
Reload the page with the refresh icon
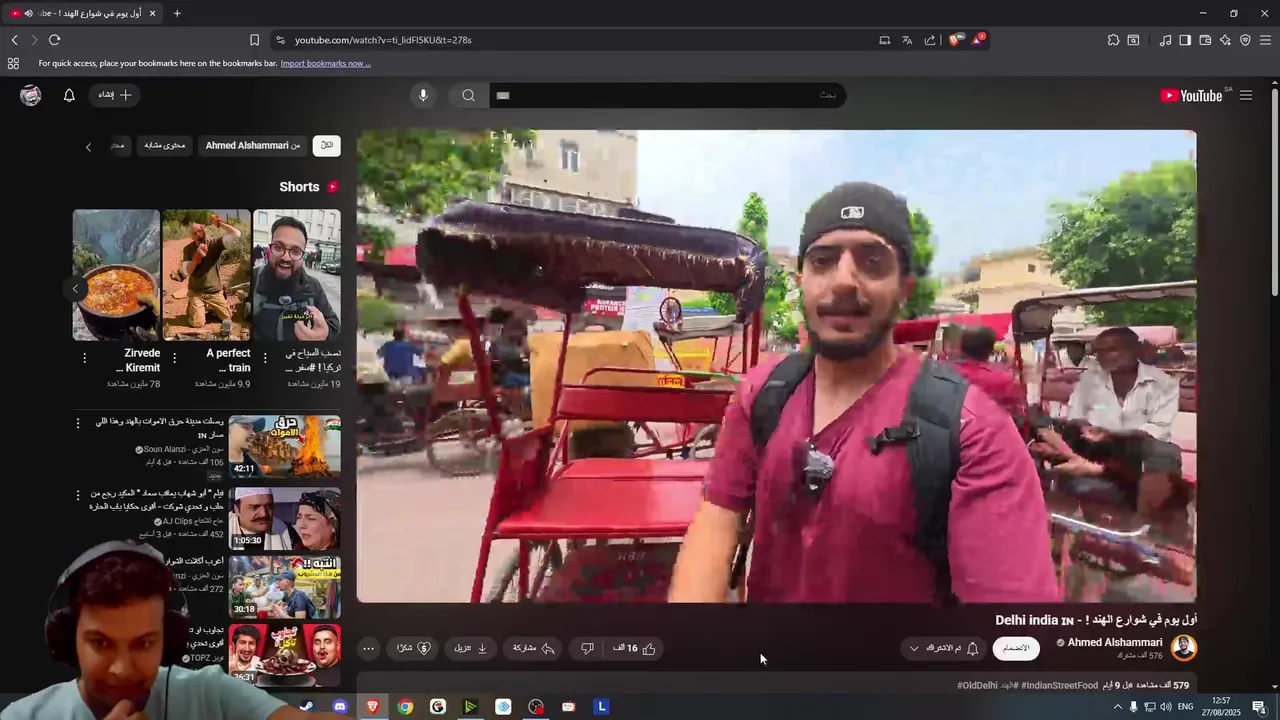(x=54, y=40)
